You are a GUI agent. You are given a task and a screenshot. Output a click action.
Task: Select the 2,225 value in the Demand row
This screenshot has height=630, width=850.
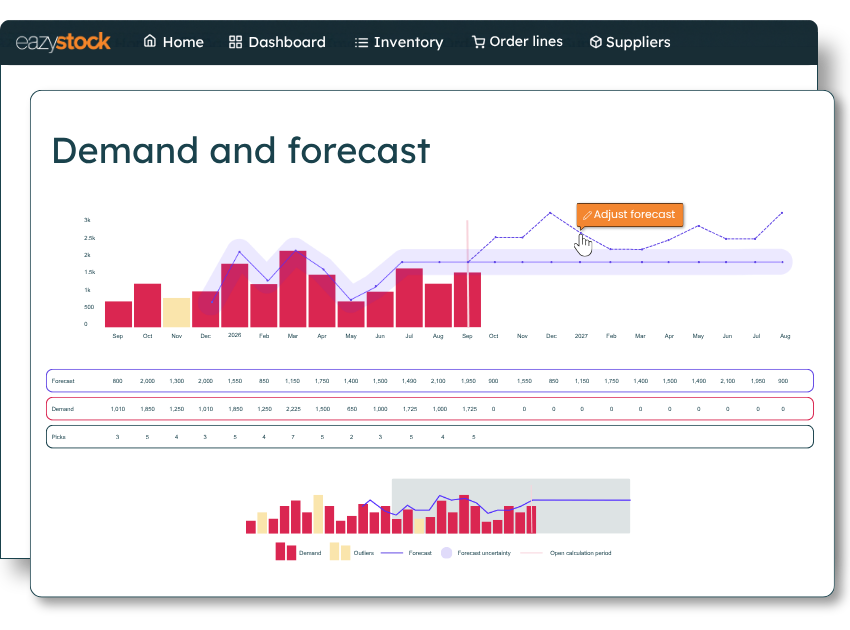point(293,409)
